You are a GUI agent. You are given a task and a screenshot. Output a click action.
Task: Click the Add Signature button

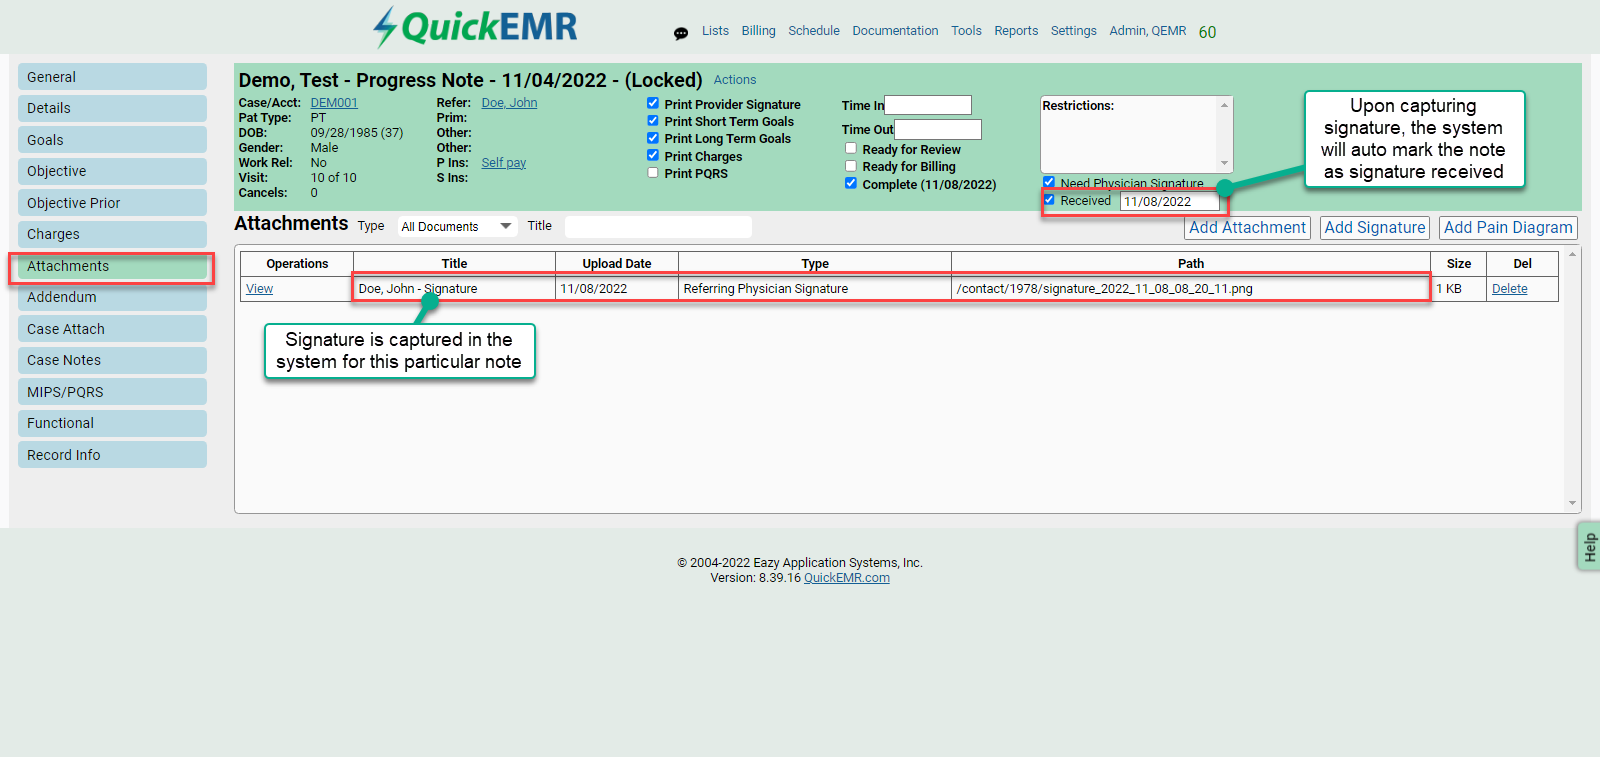(1375, 228)
